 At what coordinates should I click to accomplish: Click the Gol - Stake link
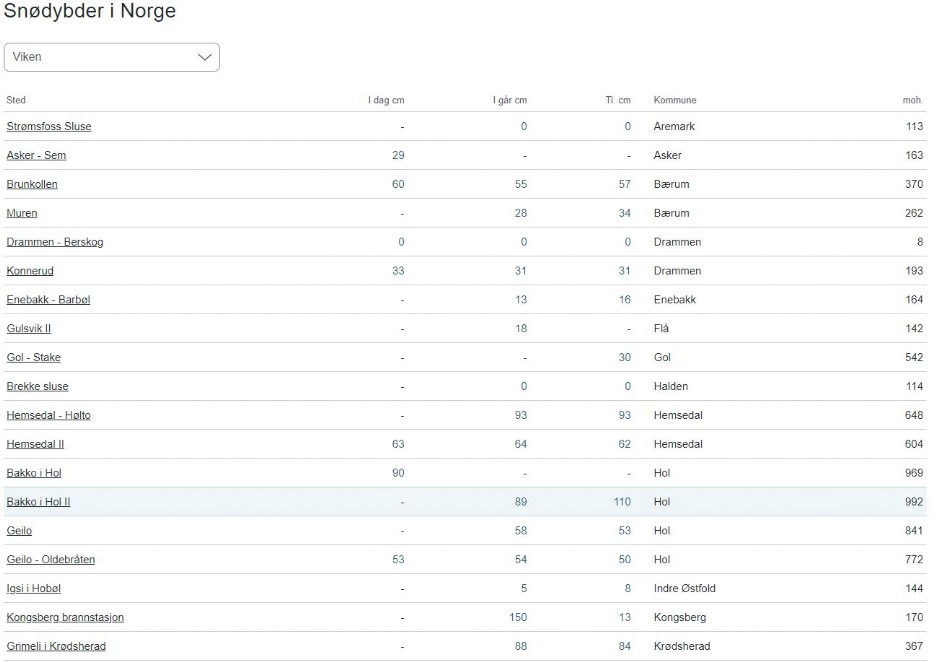click(33, 358)
